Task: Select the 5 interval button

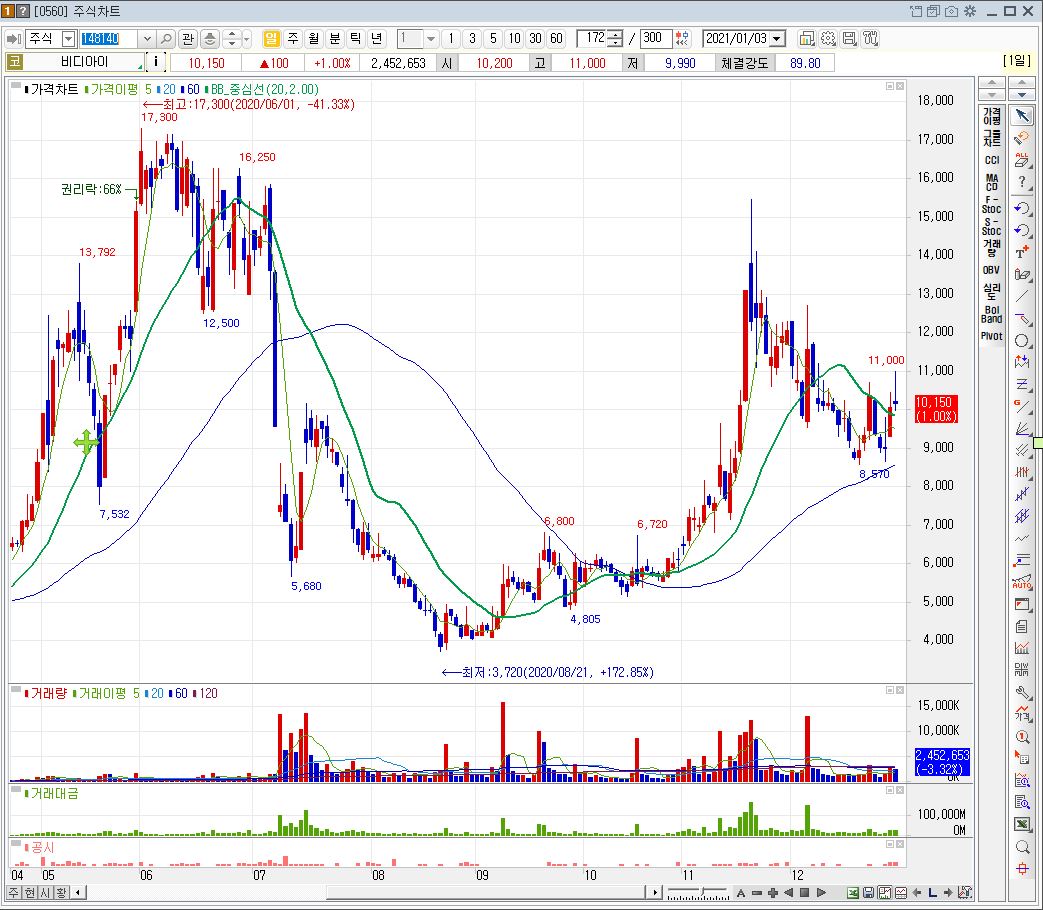Action: pyautogui.click(x=493, y=39)
